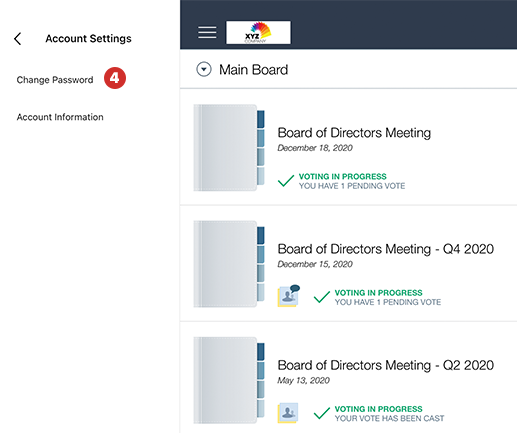This screenshot has height=433, width=517.
Task: Open the hamburger menu icon
Action: coord(207,32)
